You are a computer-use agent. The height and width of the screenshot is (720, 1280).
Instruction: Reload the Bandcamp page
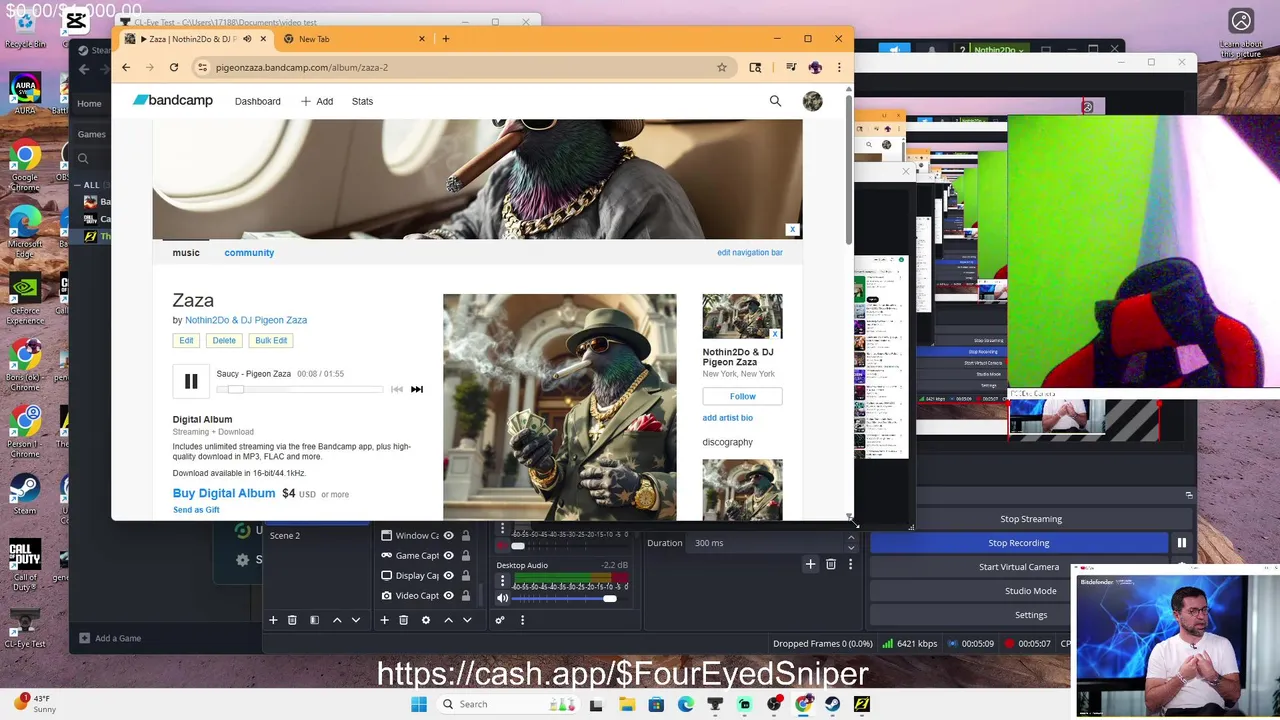coord(174,67)
